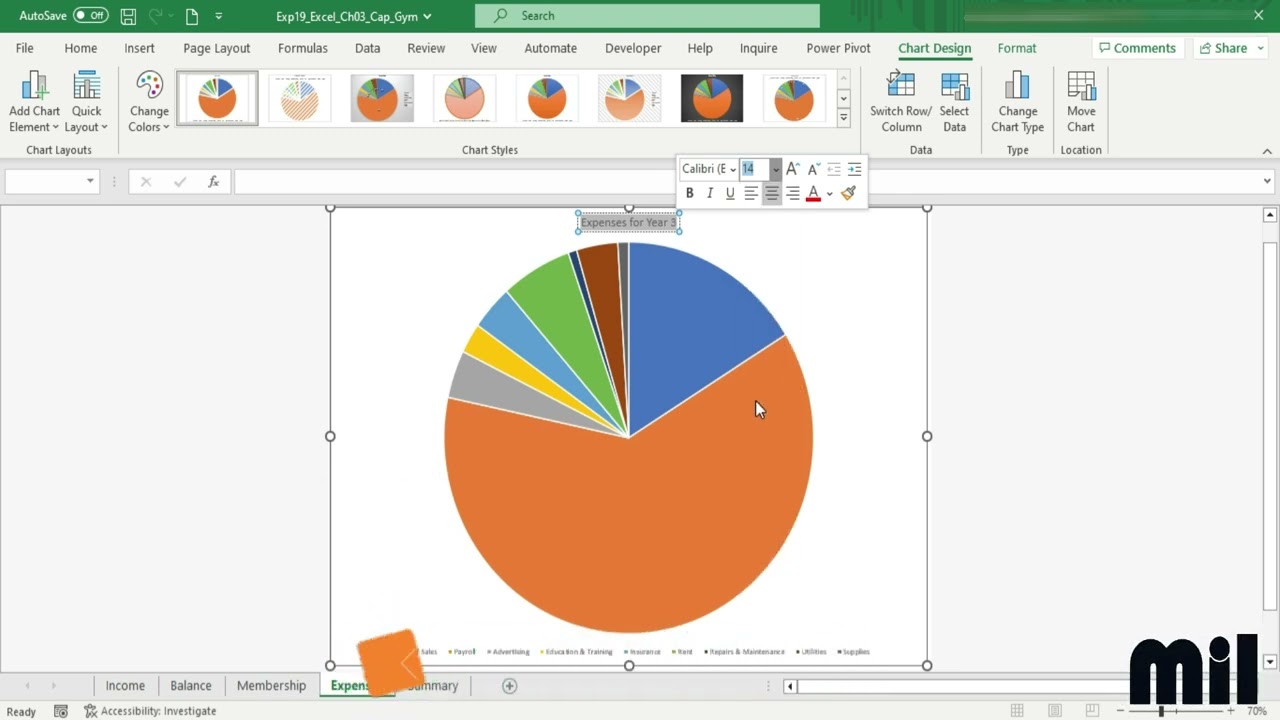Switch to the Normal view icon in the status bar
Screen dimensions: 1280x720
[1017, 711]
